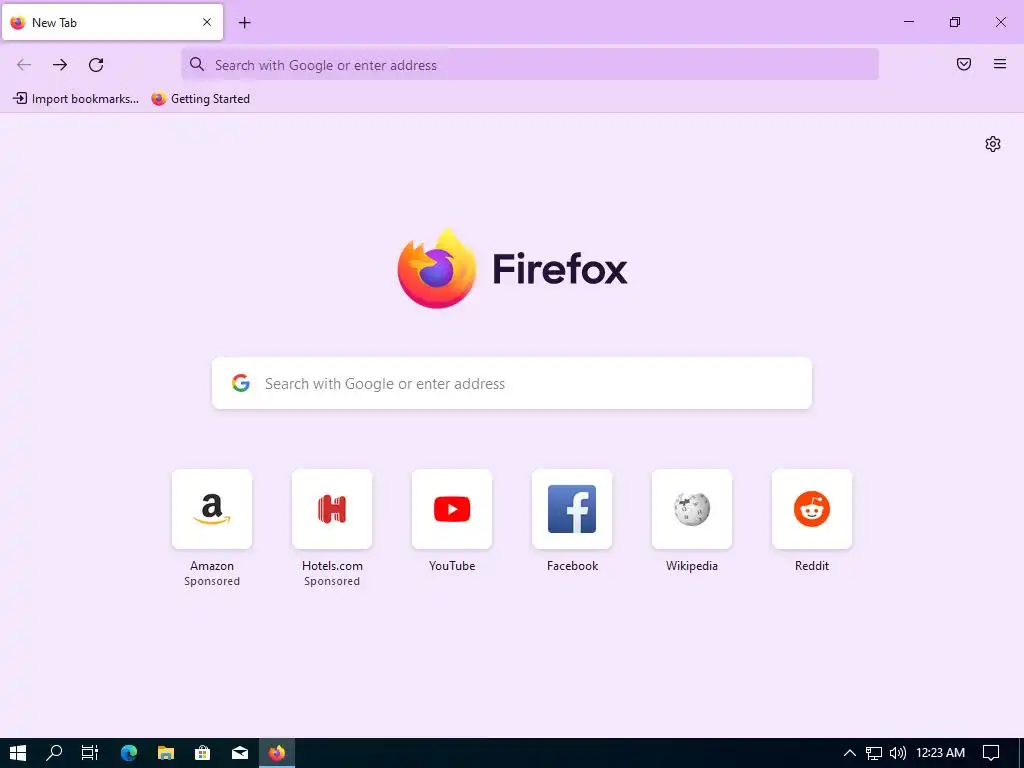Open Task View on taskbar
This screenshot has width=1024, height=768.
pos(90,753)
